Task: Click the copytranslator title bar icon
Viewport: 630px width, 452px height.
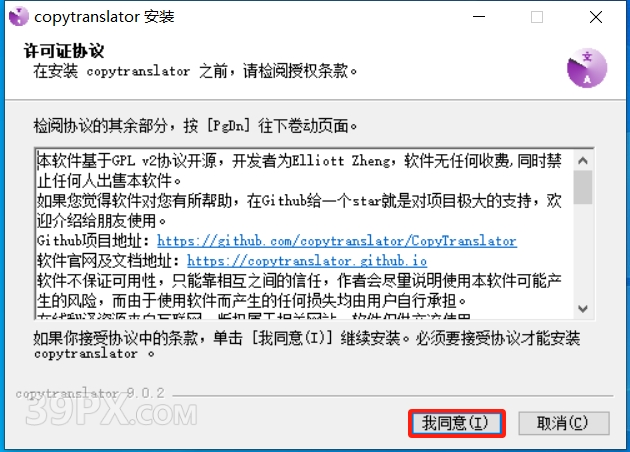Action: pos(18,17)
